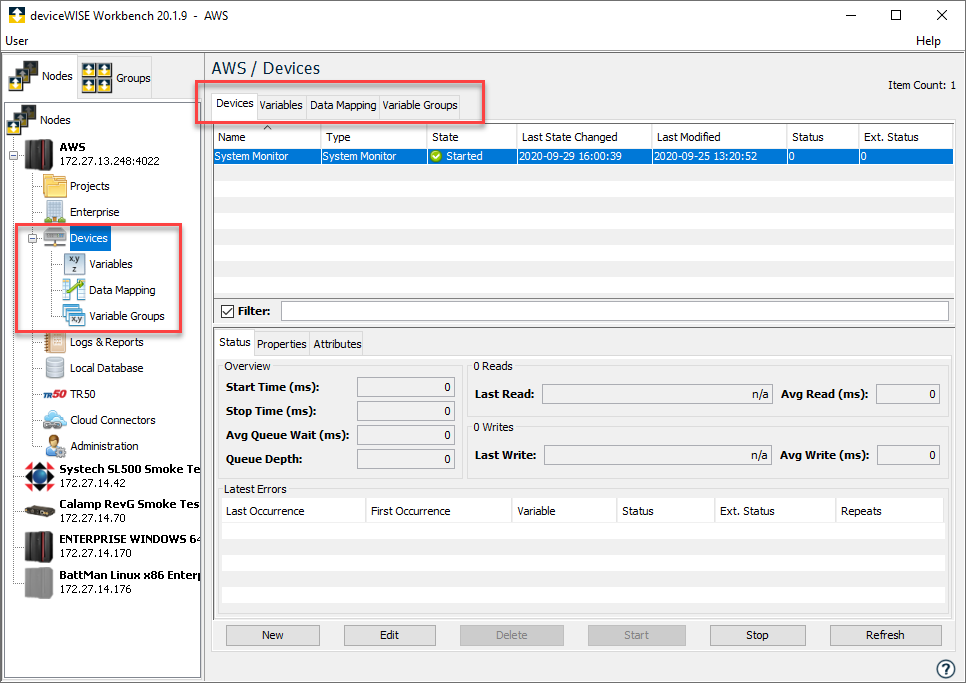Switch to the Data Mapping tab
The width and height of the screenshot is (966, 683).
pyautogui.click(x=343, y=105)
